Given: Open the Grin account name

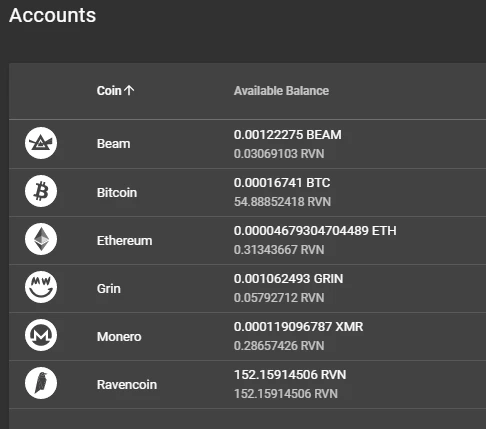Looking at the screenshot, I should pyautogui.click(x=109, y=288).
